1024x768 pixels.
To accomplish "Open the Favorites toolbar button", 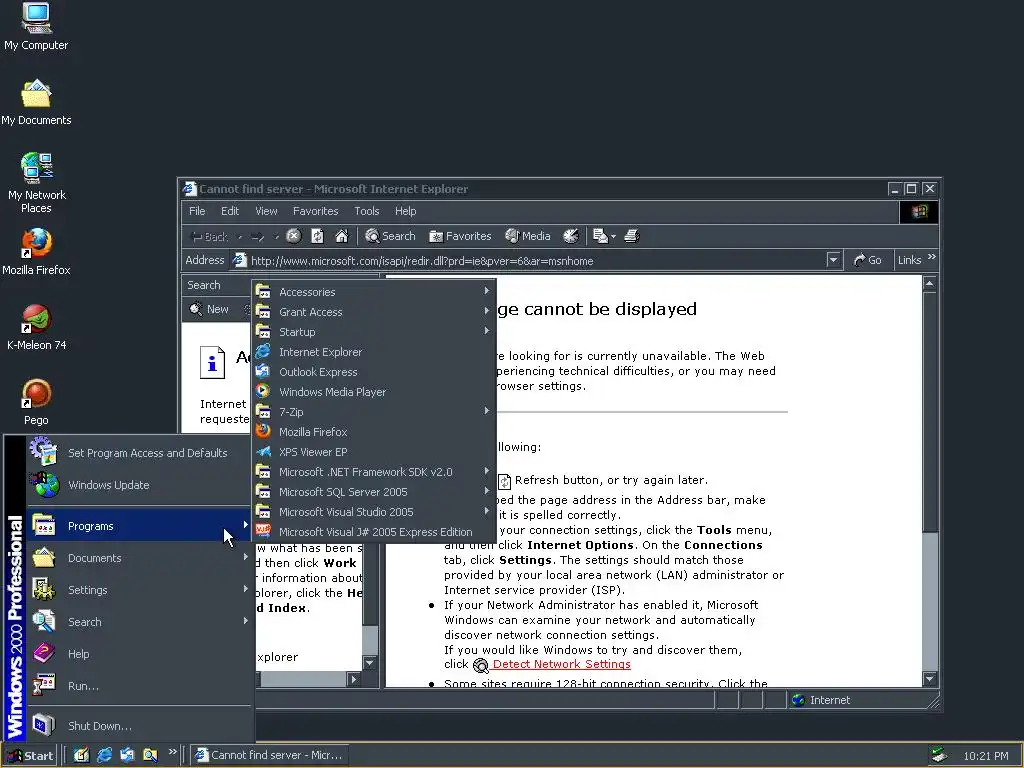I will 460,236.
